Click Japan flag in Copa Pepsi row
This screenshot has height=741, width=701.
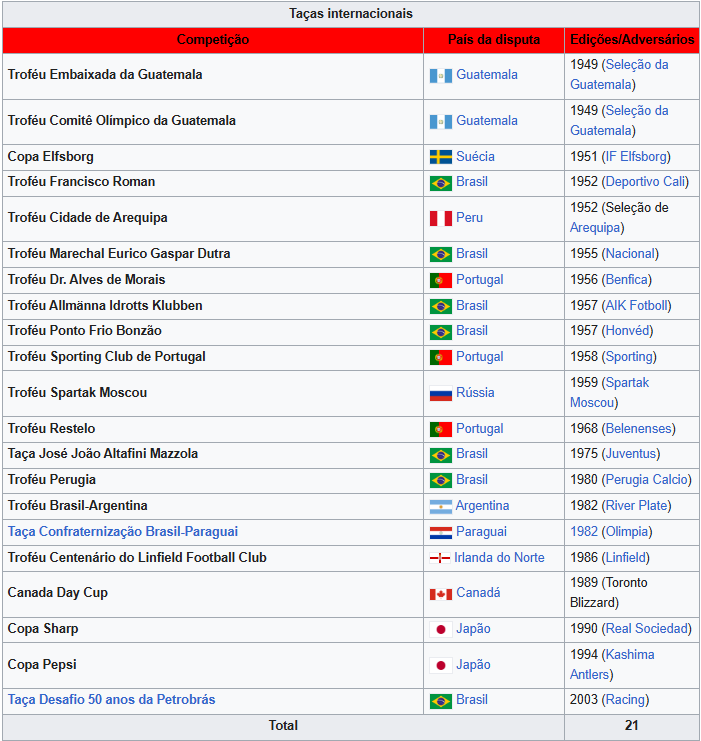(441, 665)
